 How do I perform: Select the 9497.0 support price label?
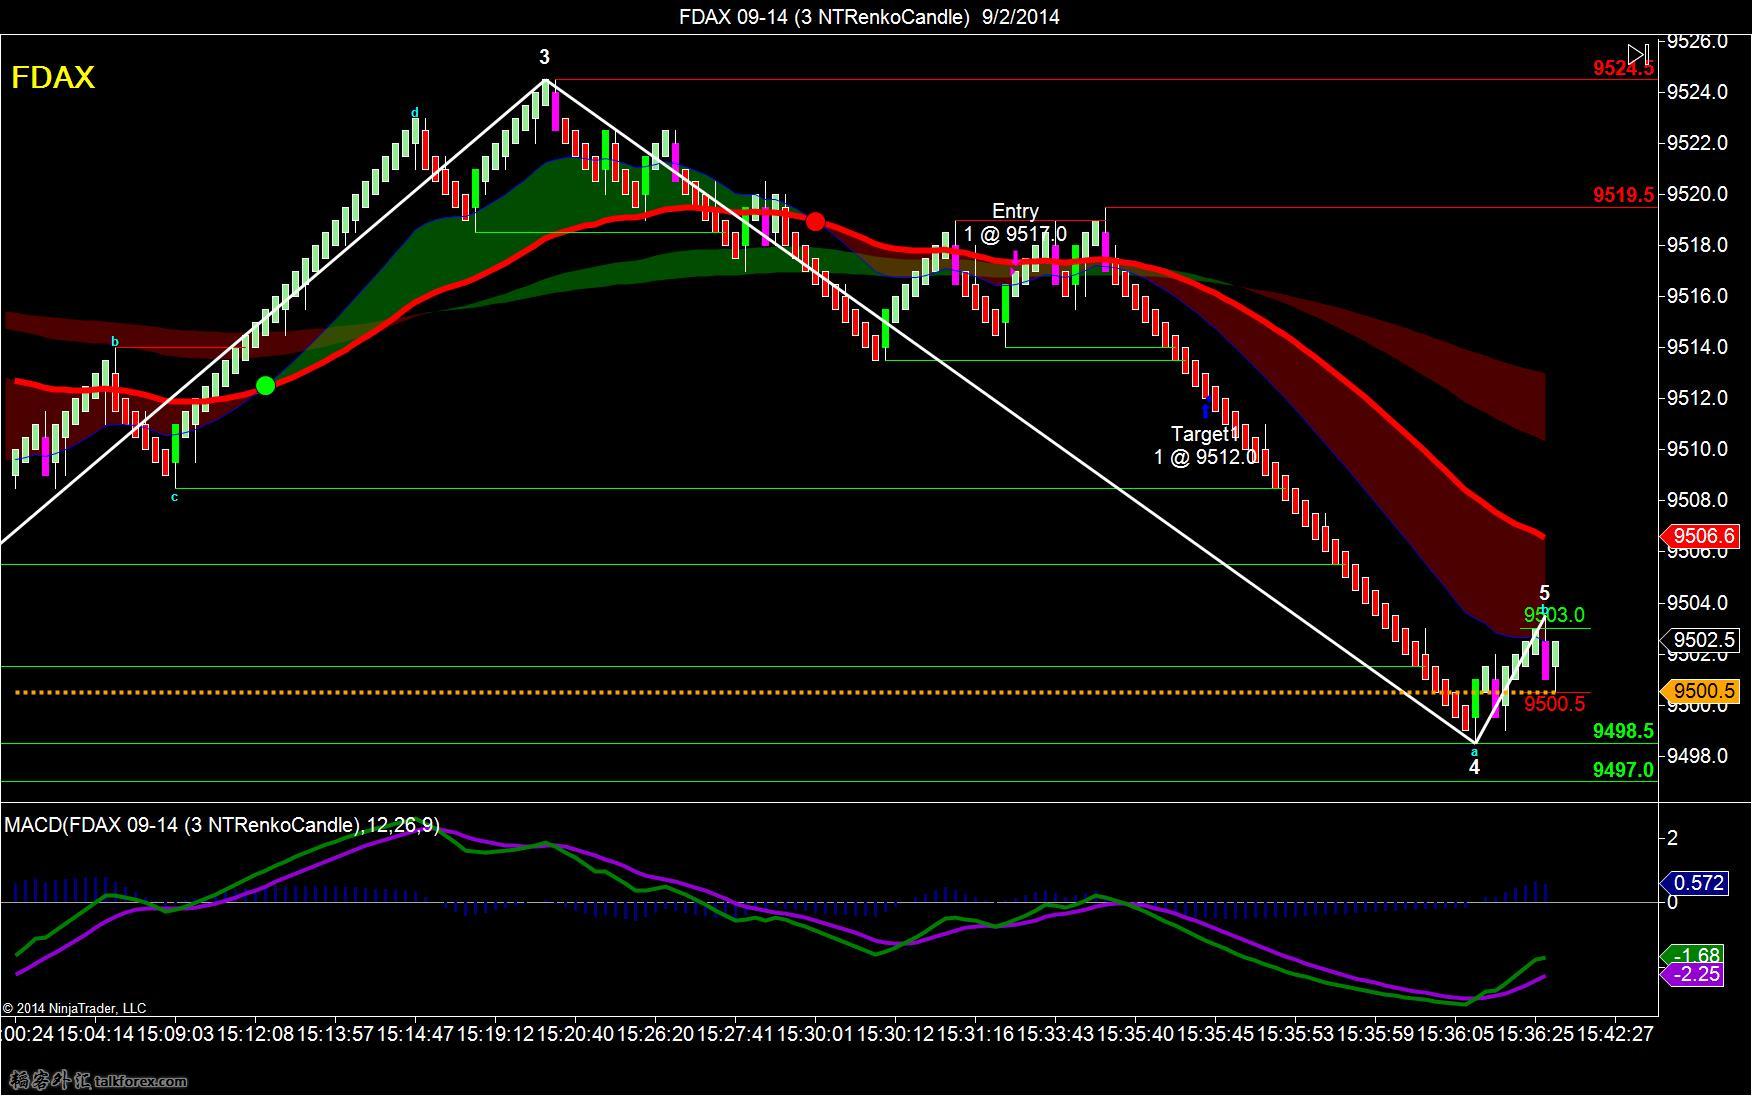(1623, 769)
